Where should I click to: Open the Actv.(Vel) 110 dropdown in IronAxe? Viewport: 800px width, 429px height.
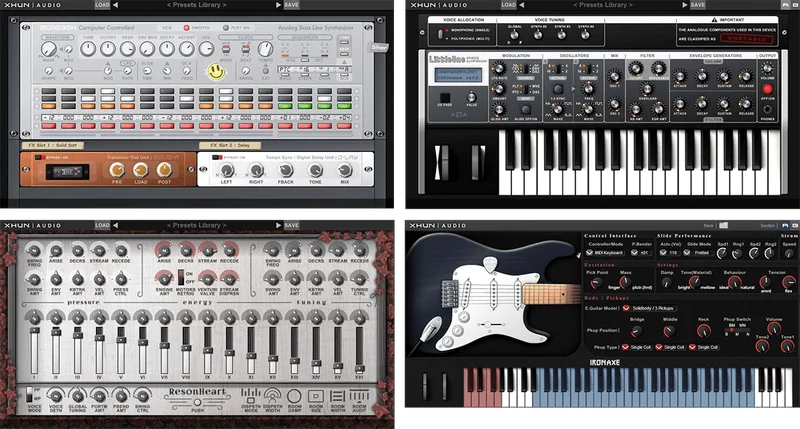(x=670, y=253)
